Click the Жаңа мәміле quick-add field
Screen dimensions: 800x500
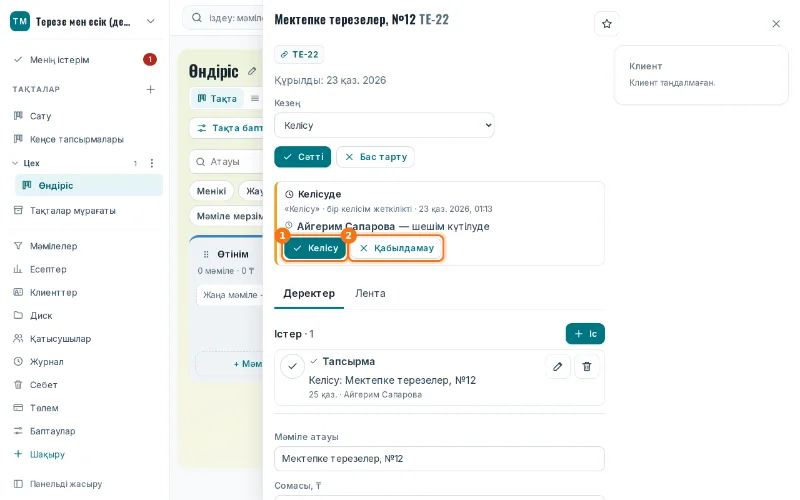(x=230, y=295)
